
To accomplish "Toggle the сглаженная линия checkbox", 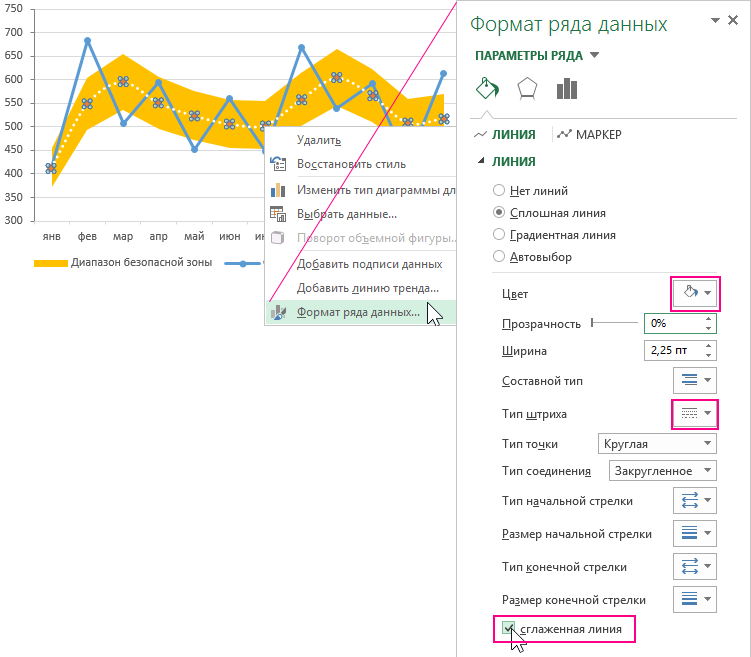I will pyautogui.click(x=510, y=629).
